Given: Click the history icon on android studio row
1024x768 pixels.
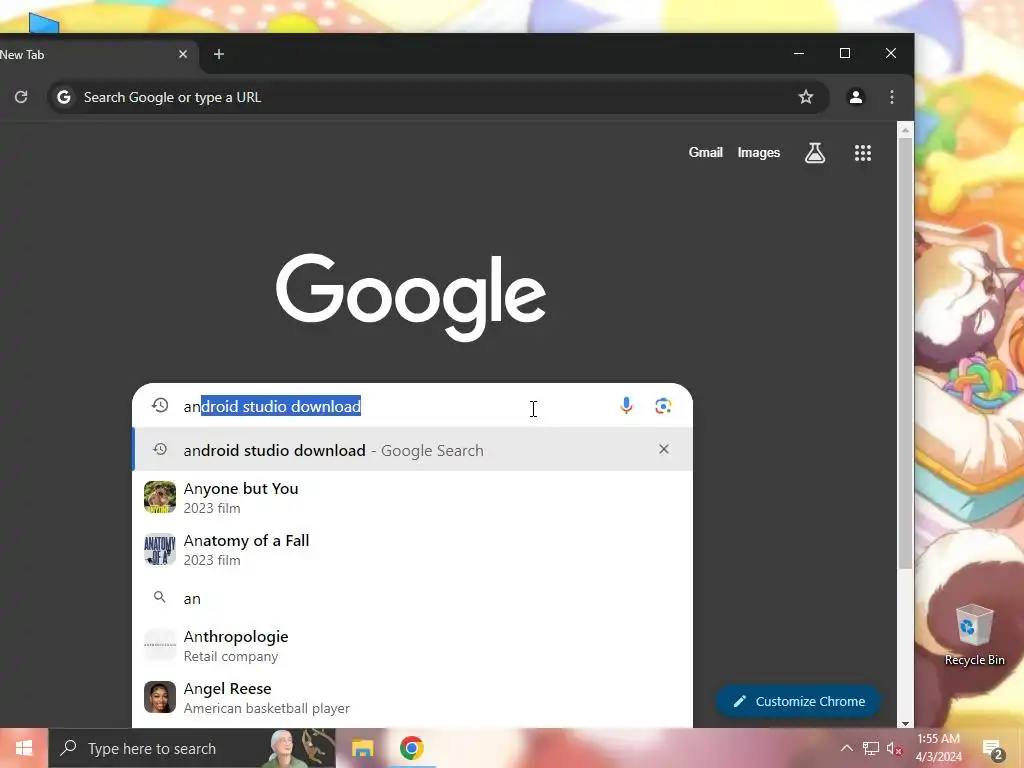Looking at the screenshot, I should (160, 449).
